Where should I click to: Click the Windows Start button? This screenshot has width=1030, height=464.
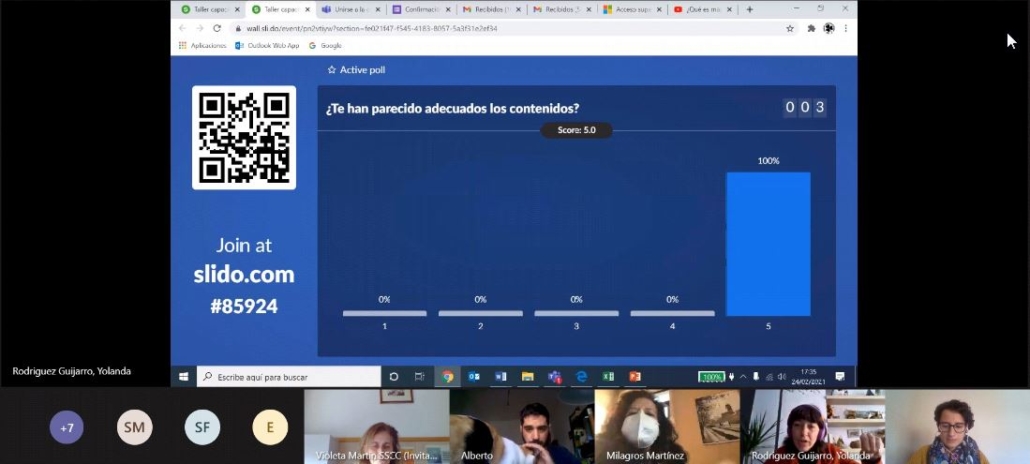coord(183,377)
